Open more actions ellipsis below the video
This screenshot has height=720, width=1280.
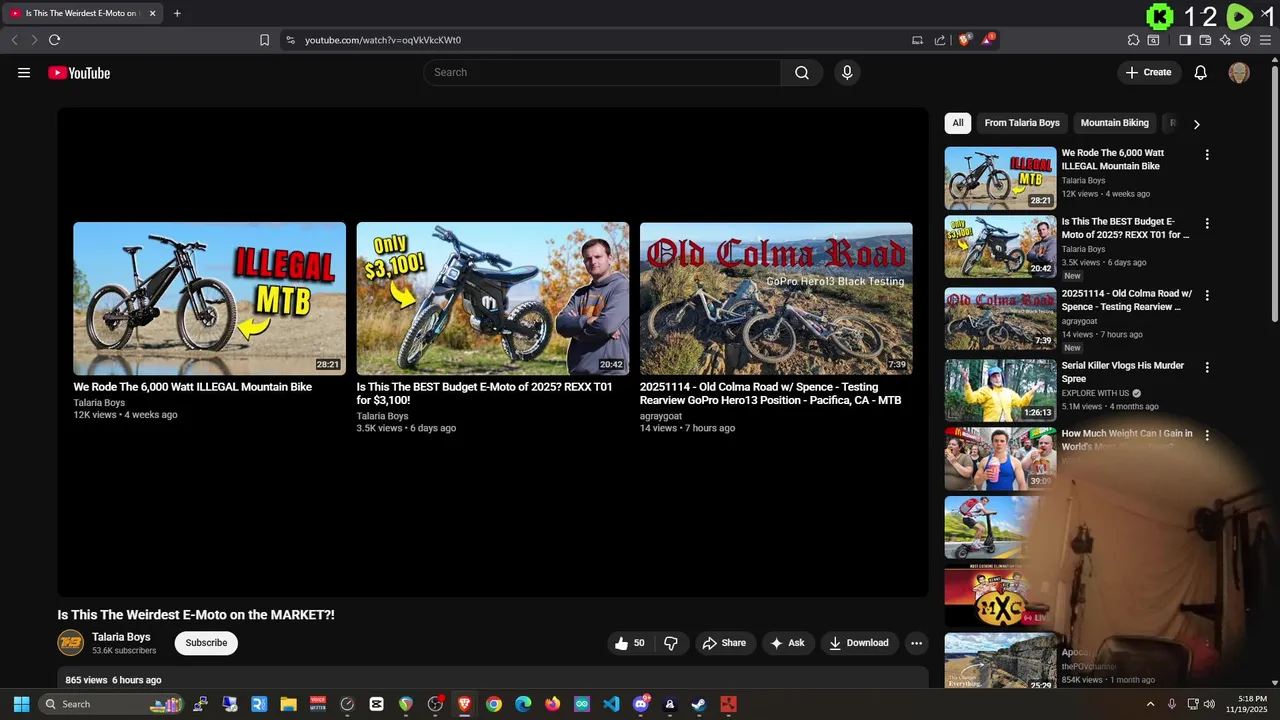pos(916,643)
